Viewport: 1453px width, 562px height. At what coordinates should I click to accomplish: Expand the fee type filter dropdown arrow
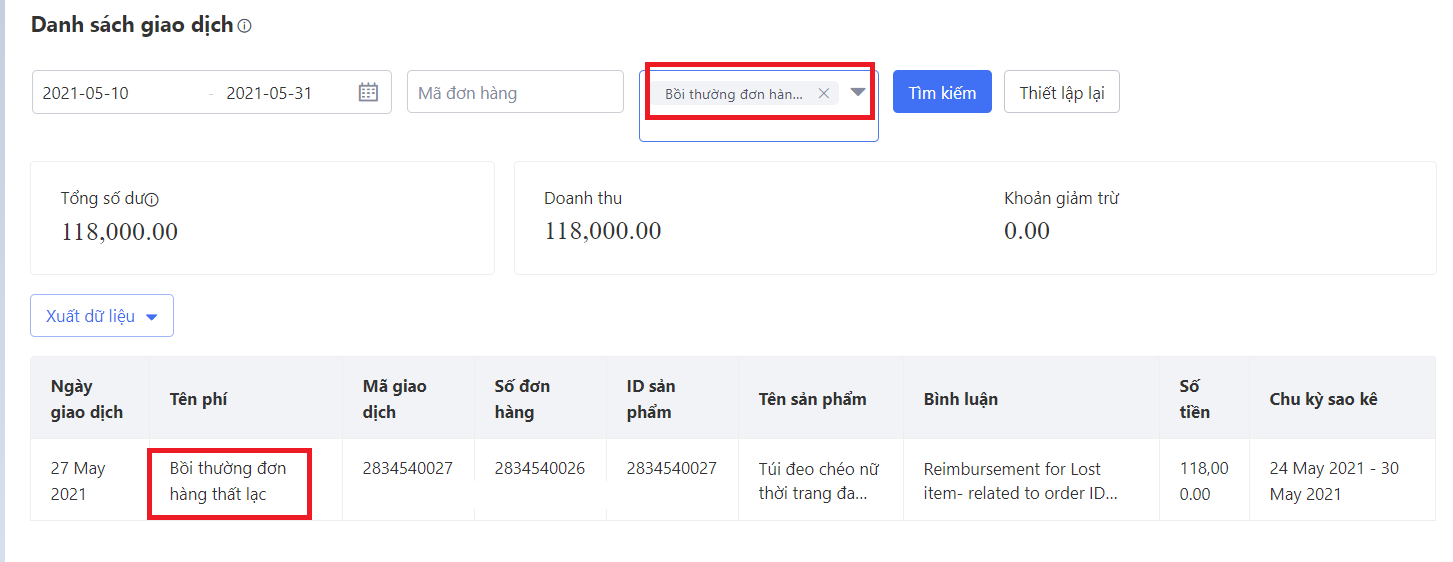coord(857,92)
